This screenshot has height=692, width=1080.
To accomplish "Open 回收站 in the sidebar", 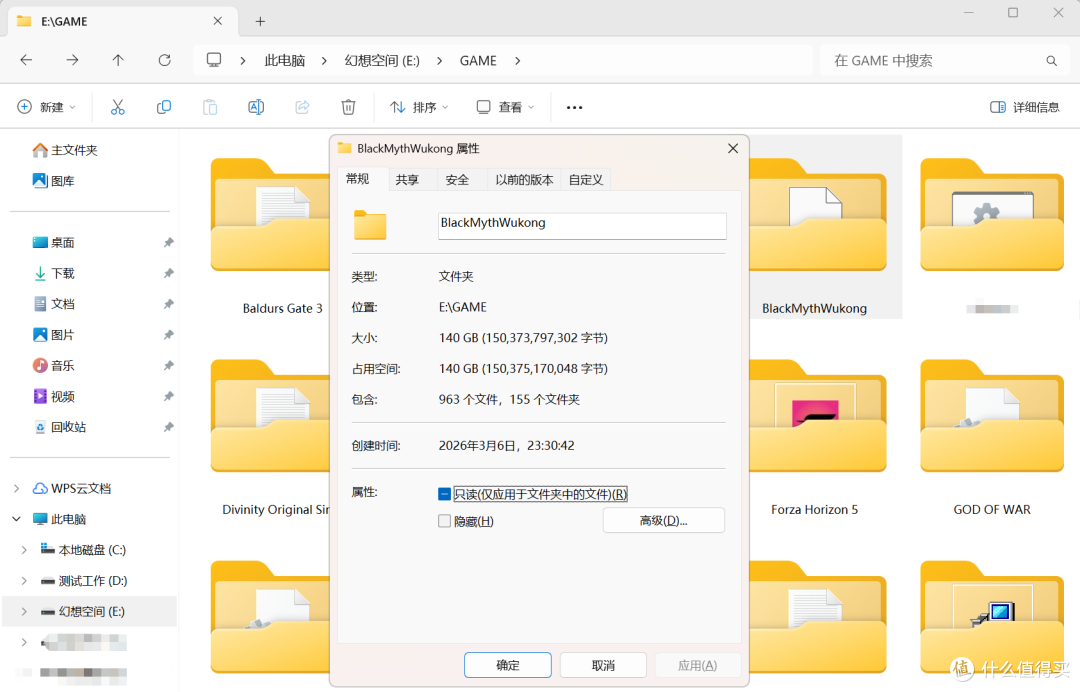I will pyautogui.click(x=60, y=427).
